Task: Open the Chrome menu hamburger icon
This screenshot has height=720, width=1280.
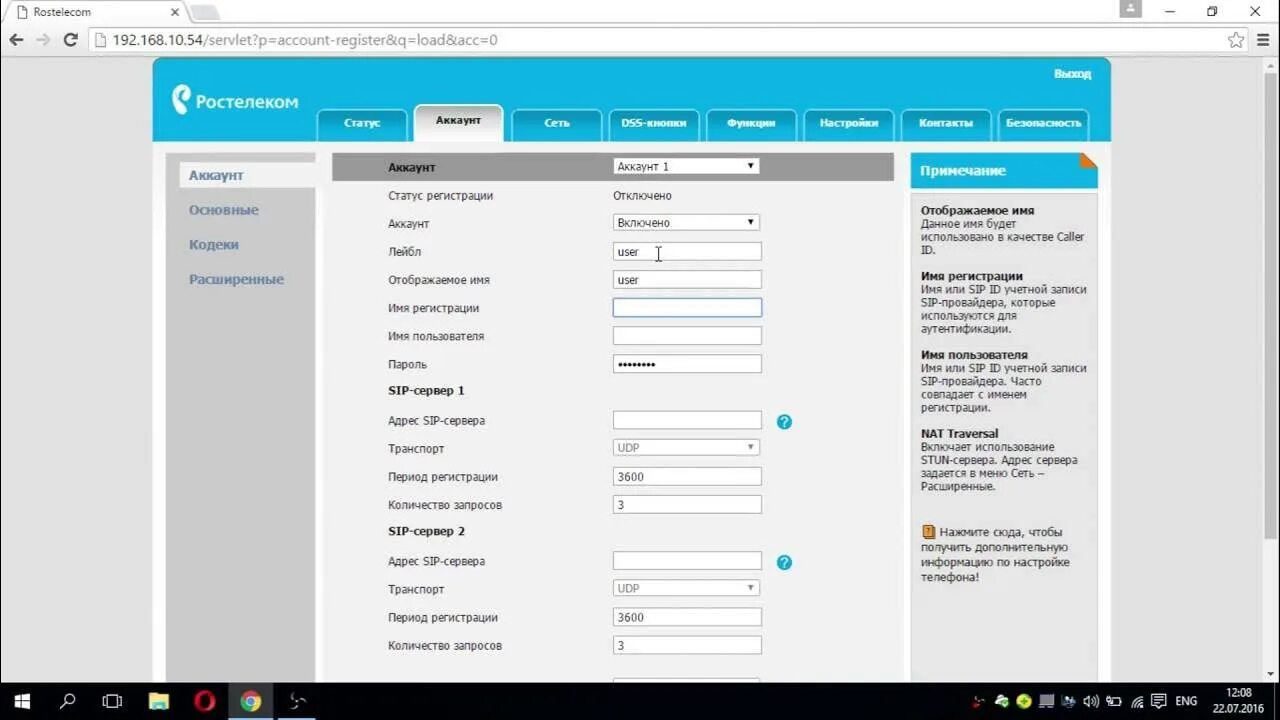Action: [1263, 40]
